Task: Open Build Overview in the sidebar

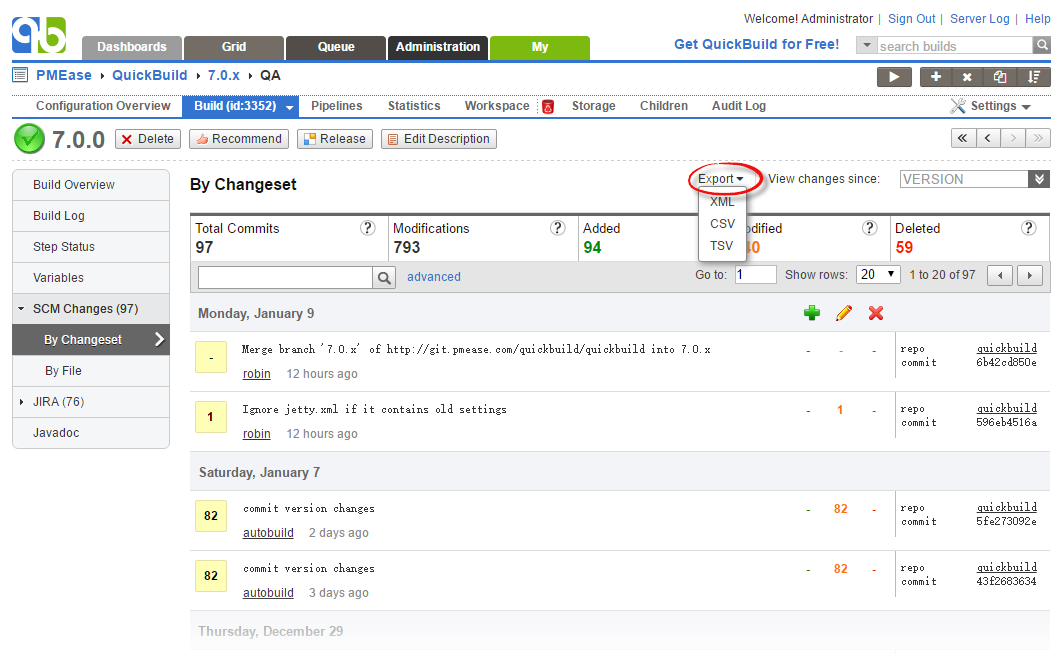Action: (90, 185)
